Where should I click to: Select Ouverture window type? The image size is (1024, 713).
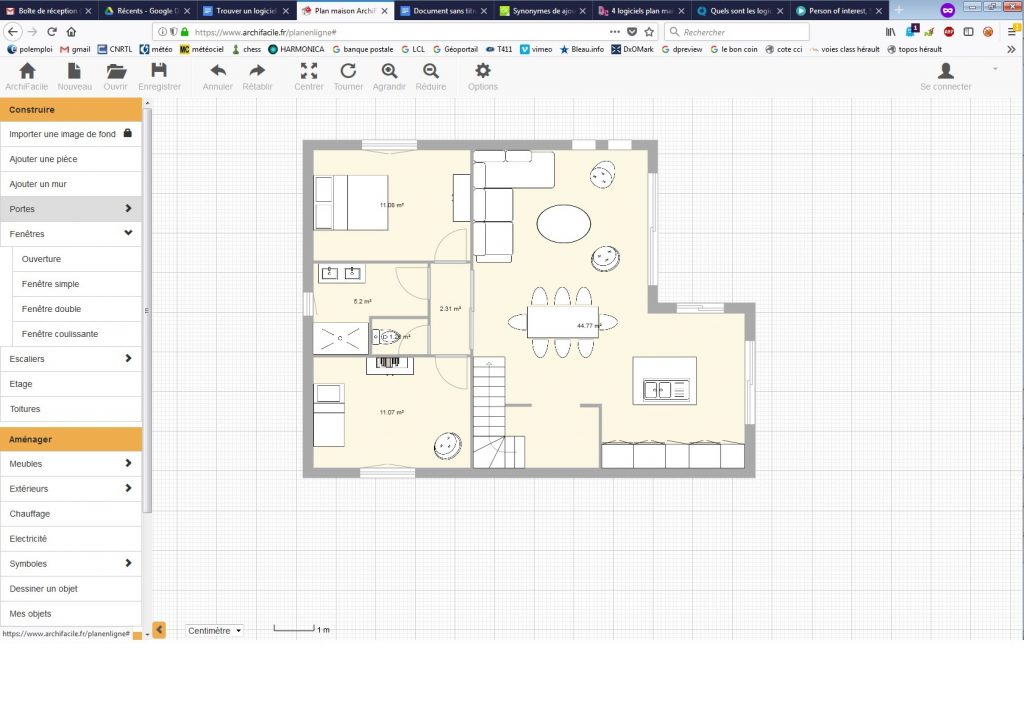tap(77, 259)
